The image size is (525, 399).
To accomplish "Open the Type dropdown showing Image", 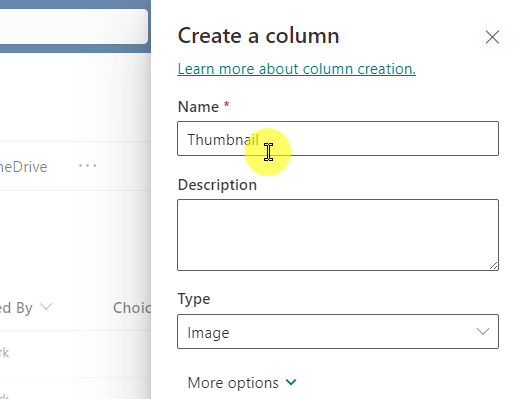I will coord(338,331).
